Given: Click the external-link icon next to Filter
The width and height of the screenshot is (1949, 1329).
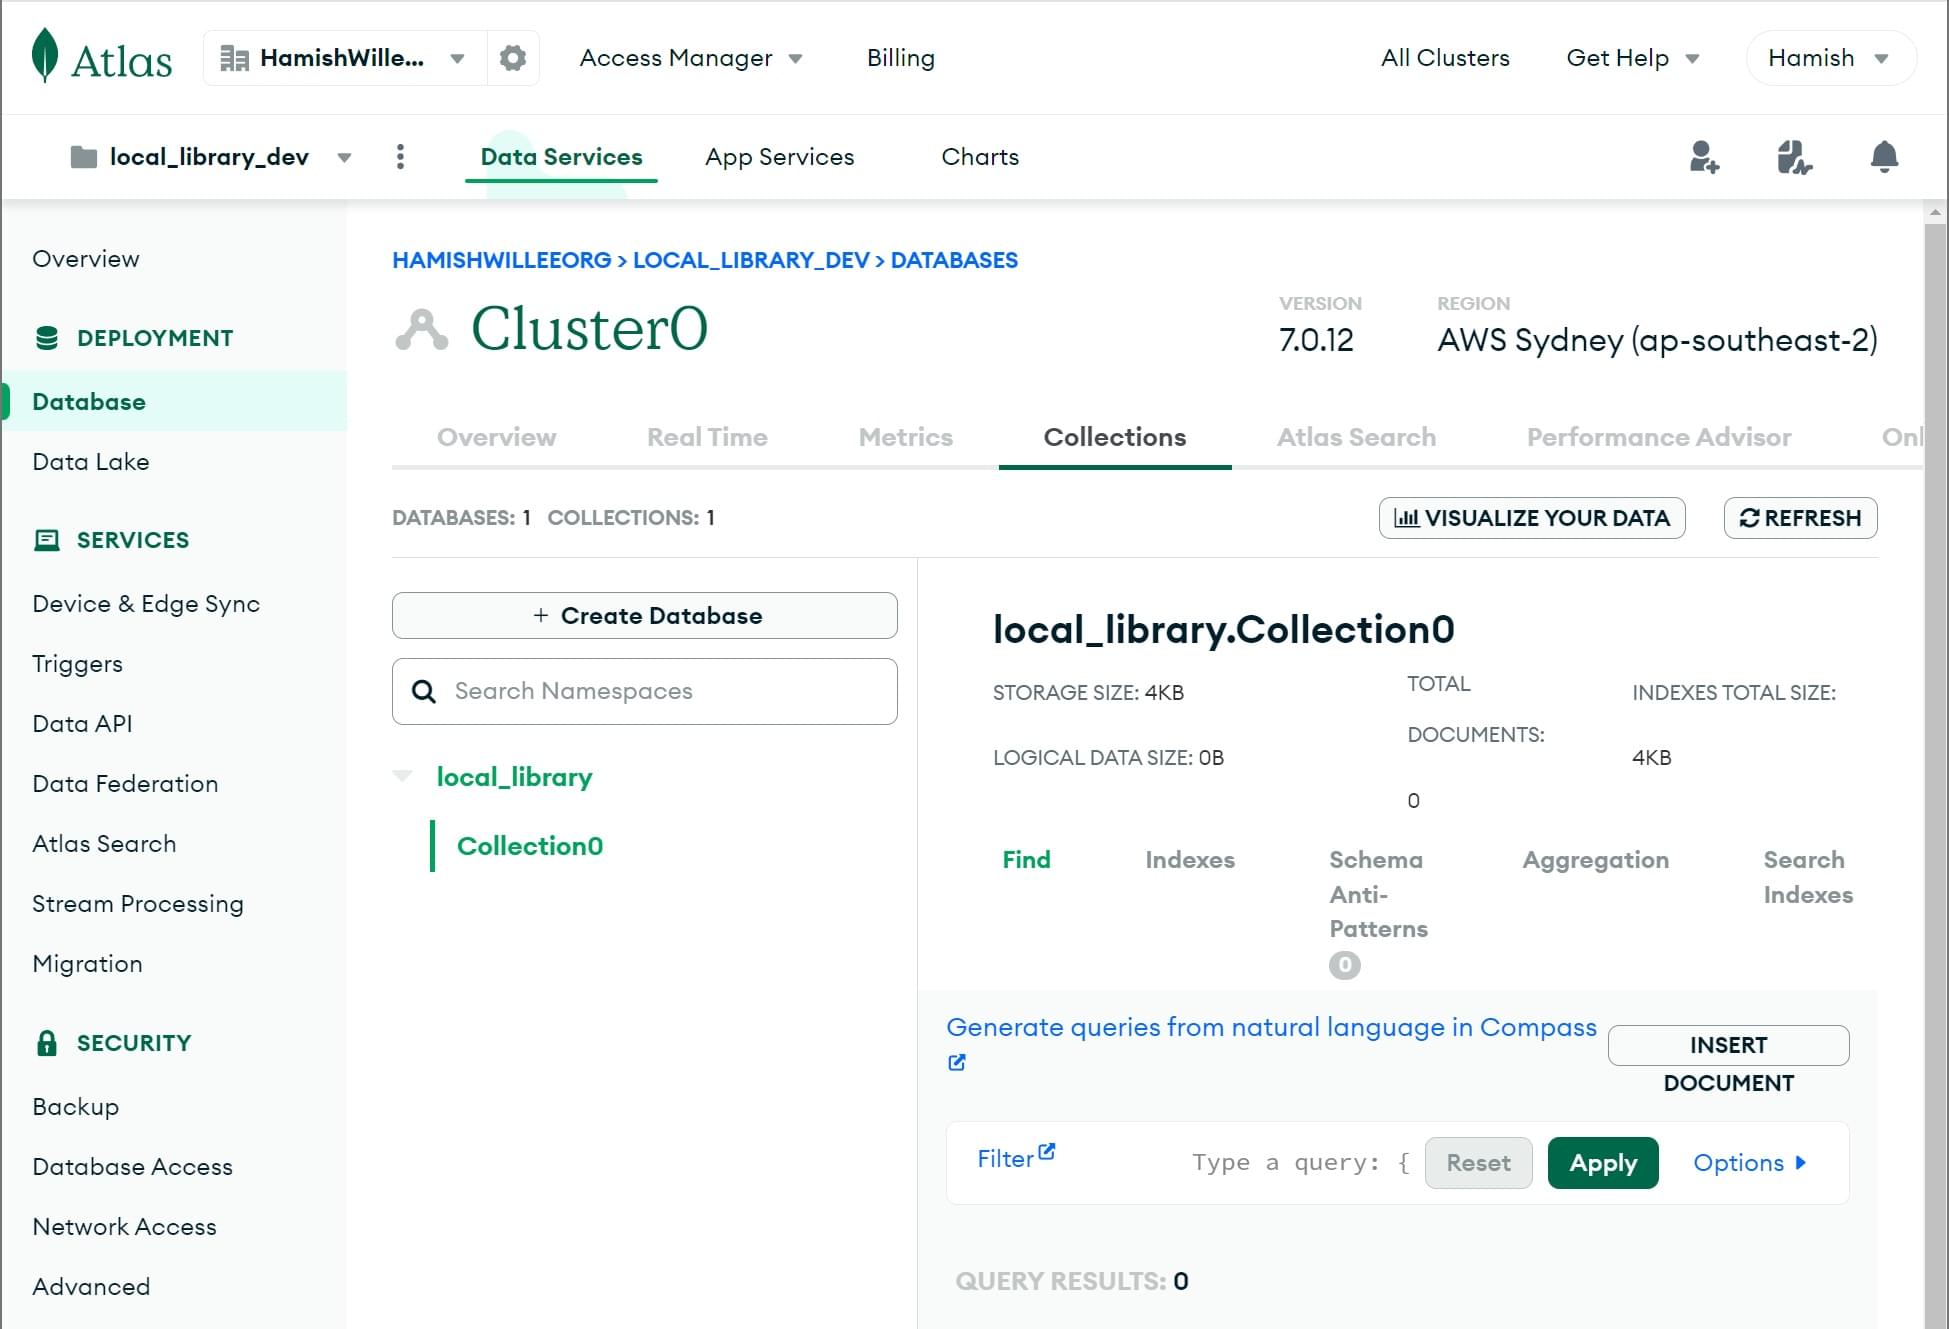Looking at the screenshot, I should 1046,1150.
